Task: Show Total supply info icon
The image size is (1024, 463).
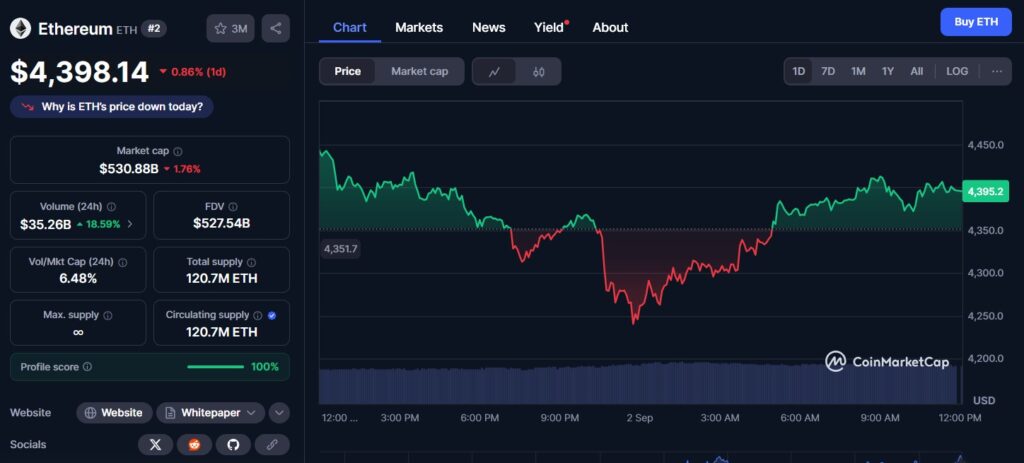Action: pos(251,262)
